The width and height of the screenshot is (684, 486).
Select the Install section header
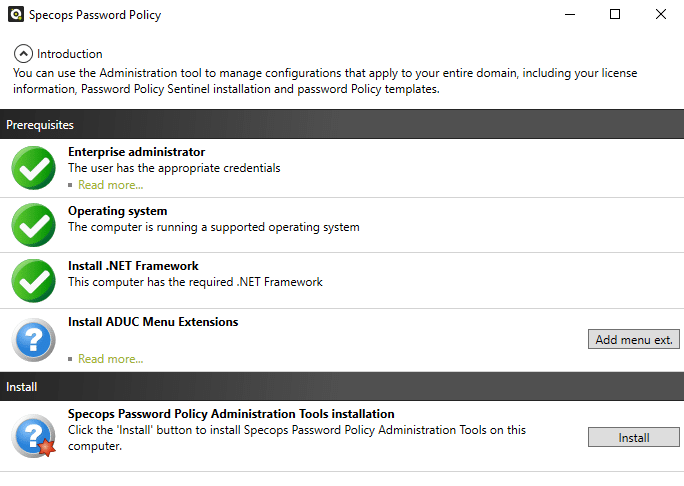click(x=342, y=387)
